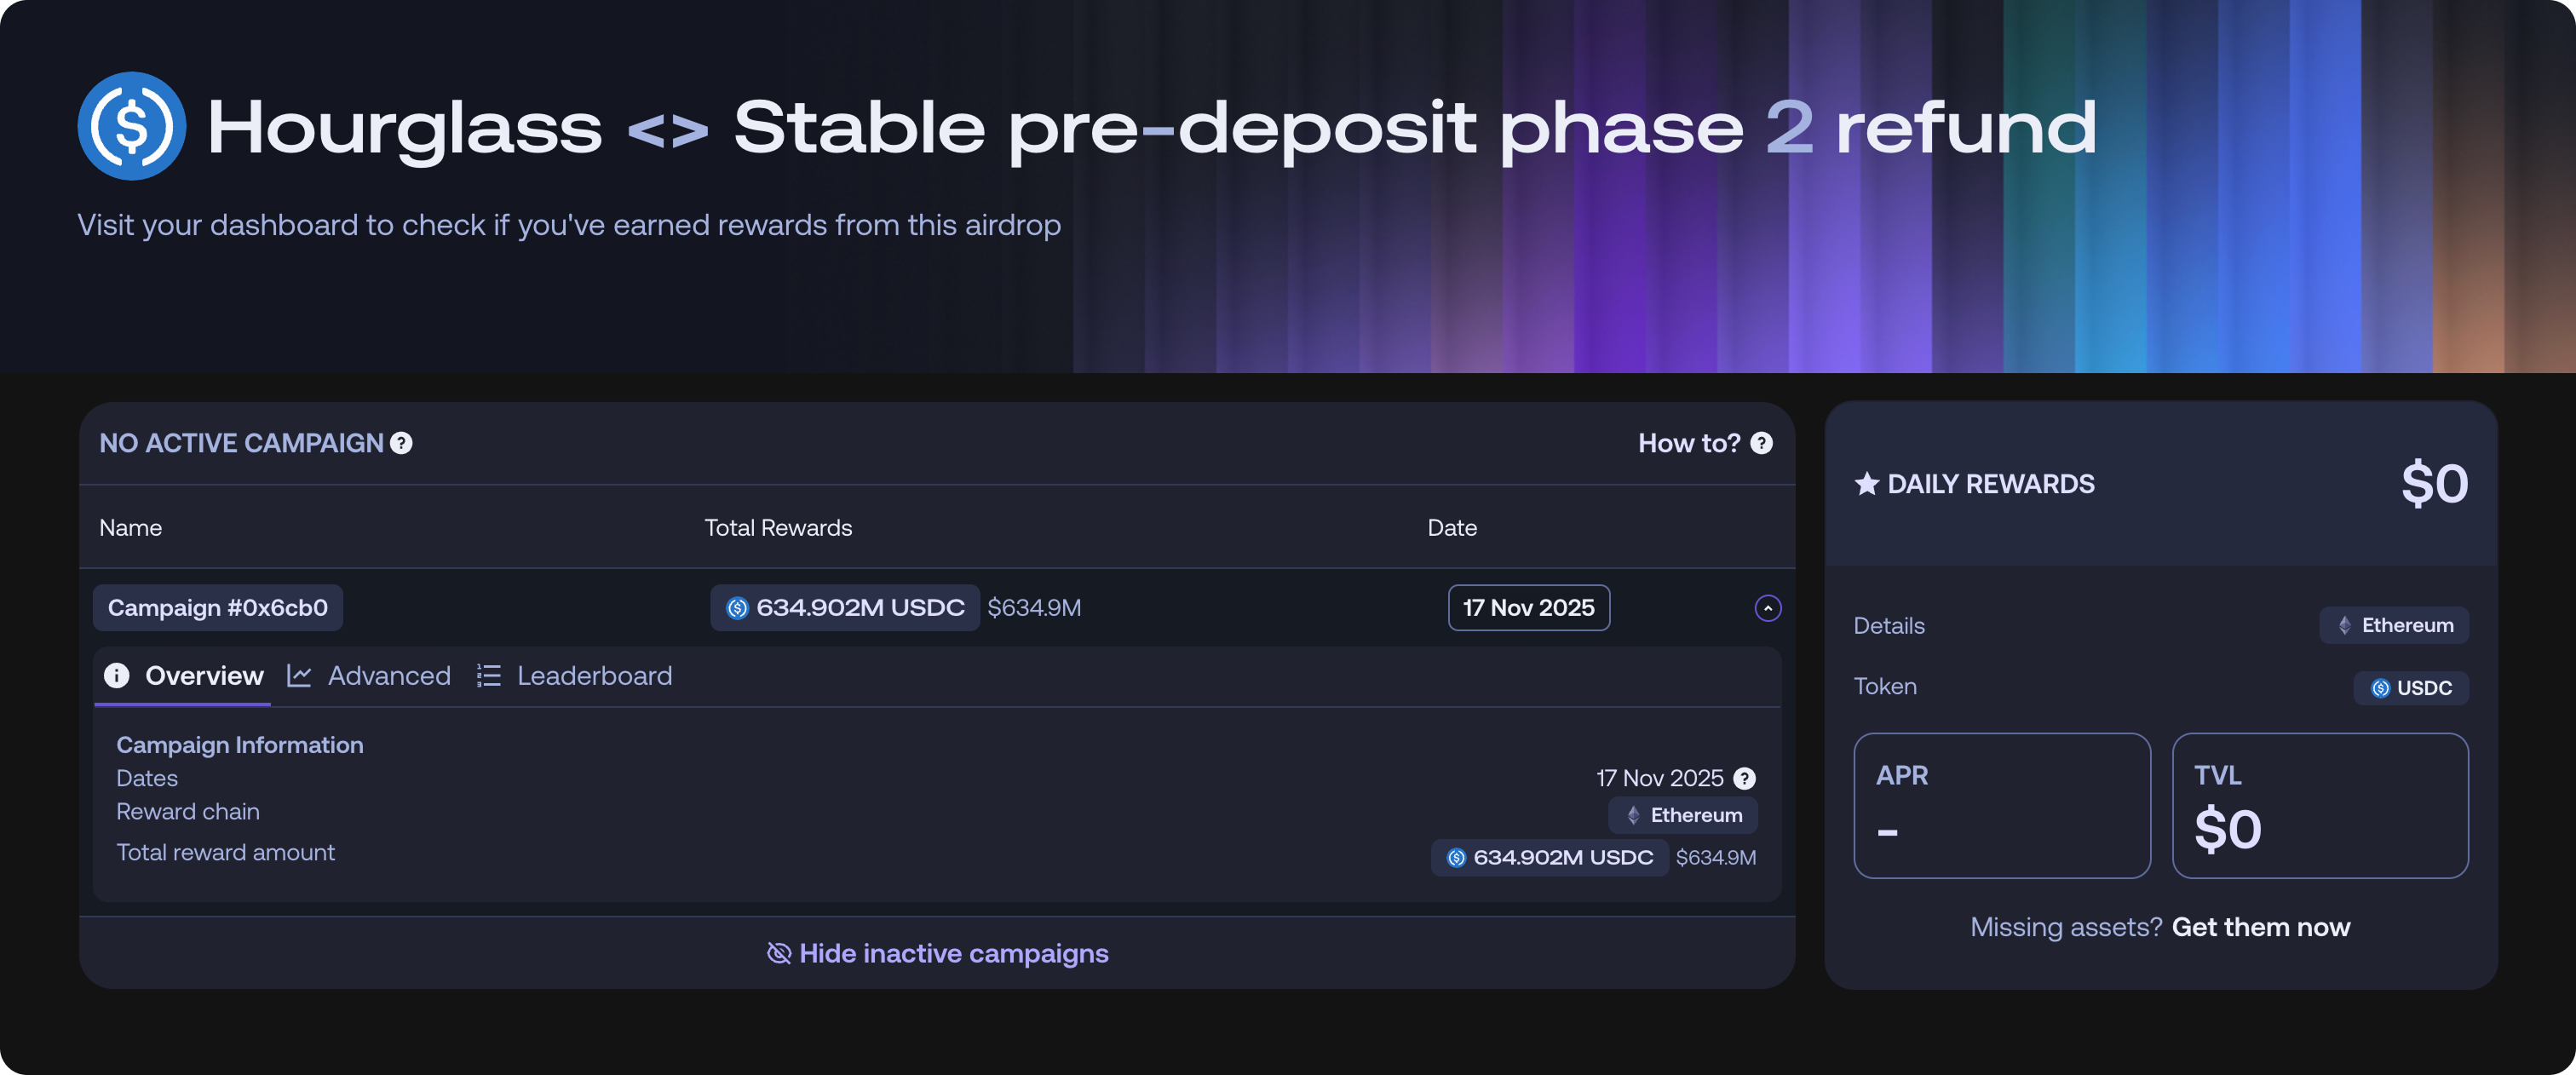The width and height of the screenshot is (2576, 1075).
Task: Click the Get them now link
Action: (2260, 927)
